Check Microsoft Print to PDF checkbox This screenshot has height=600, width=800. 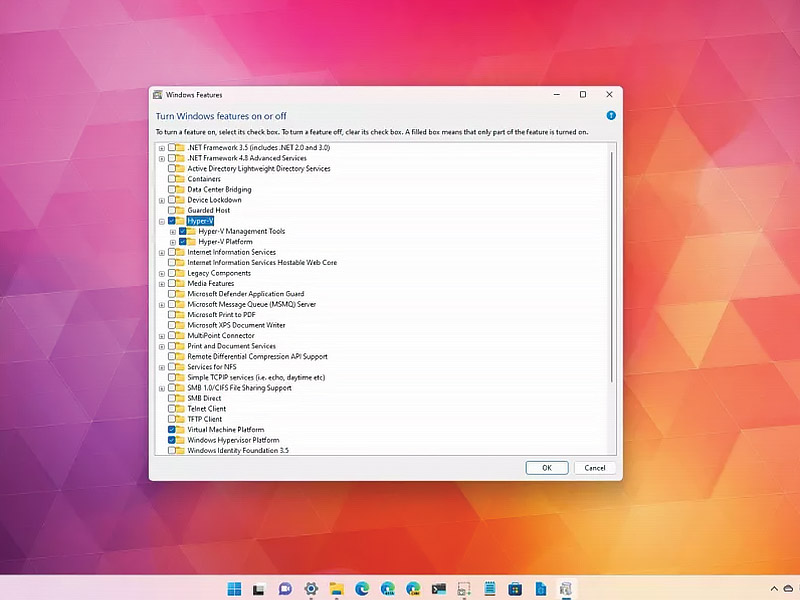pyautogui.click(x=172, y=315)
